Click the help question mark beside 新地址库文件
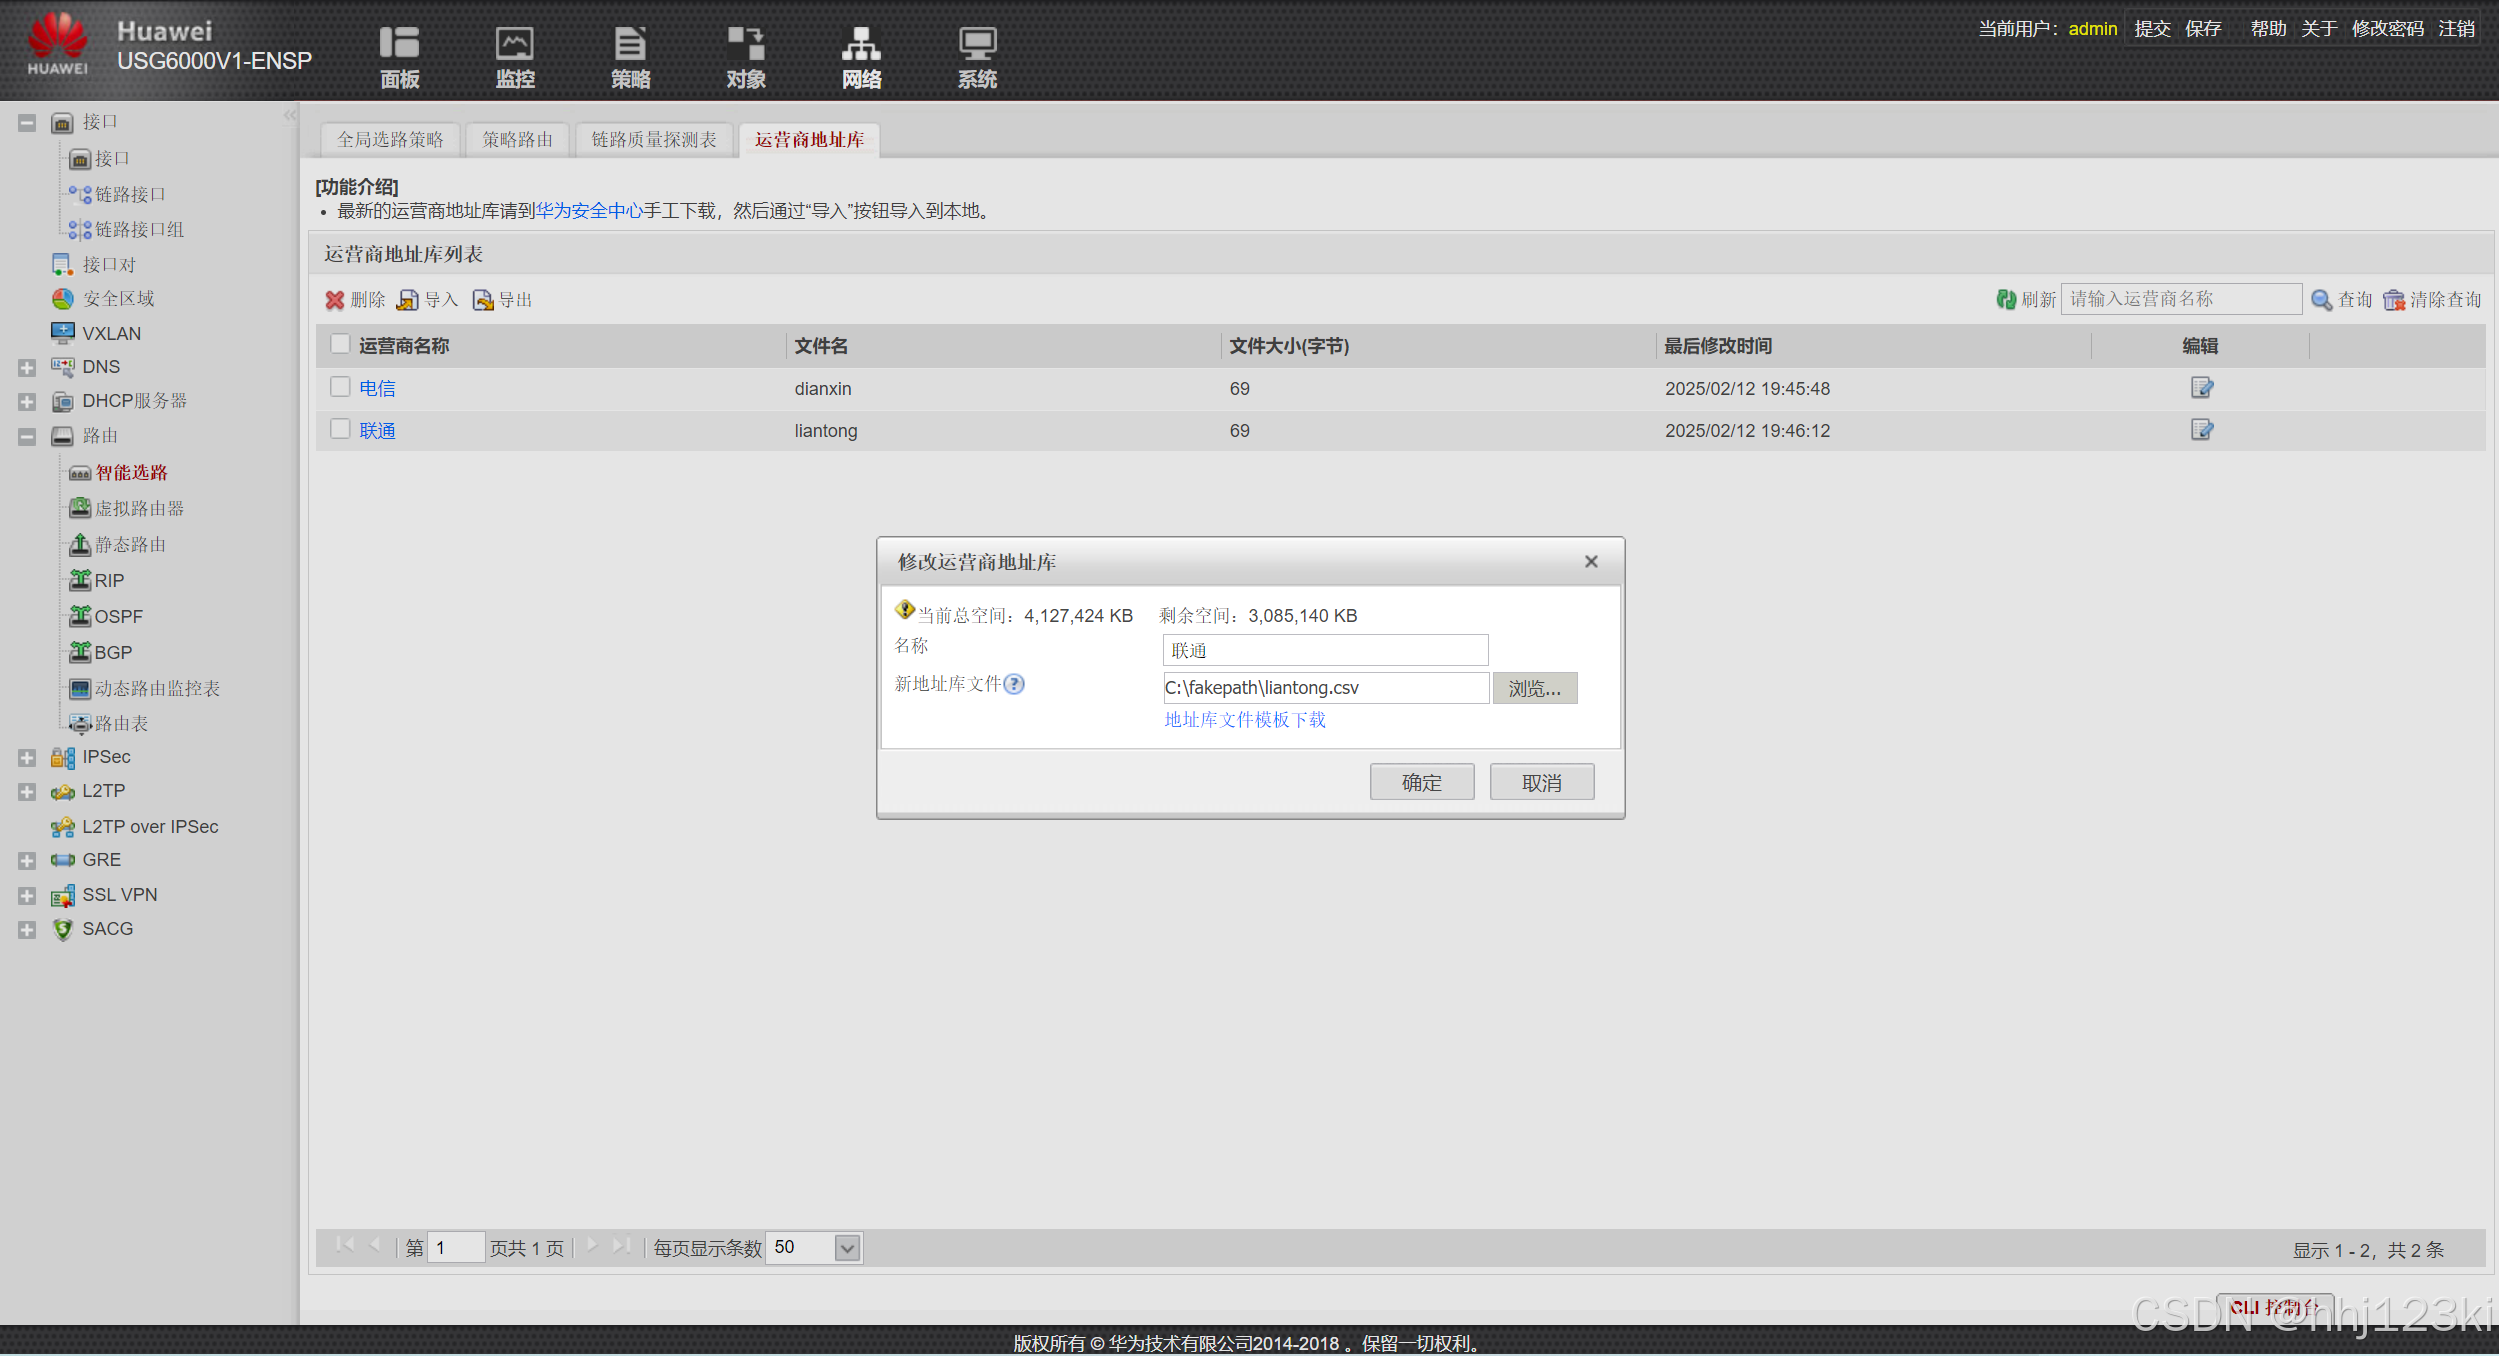Image resolution: width=2499 pixels, height=1356 pixels. pyautogui.click(x=1014, y=684)
